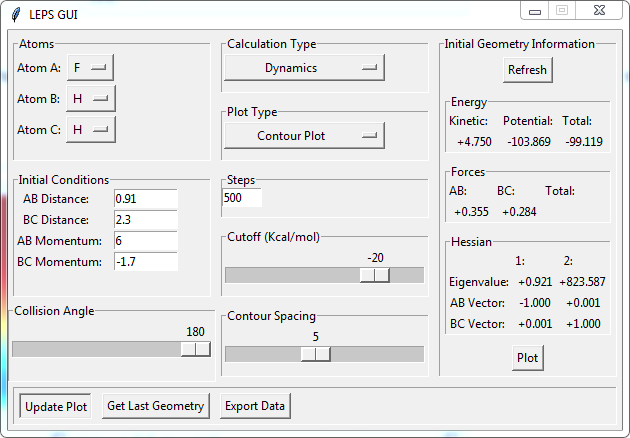This screenshot has height=438, width=630.
Task: Focus the AB Distance input field
Action: point(145,199)
